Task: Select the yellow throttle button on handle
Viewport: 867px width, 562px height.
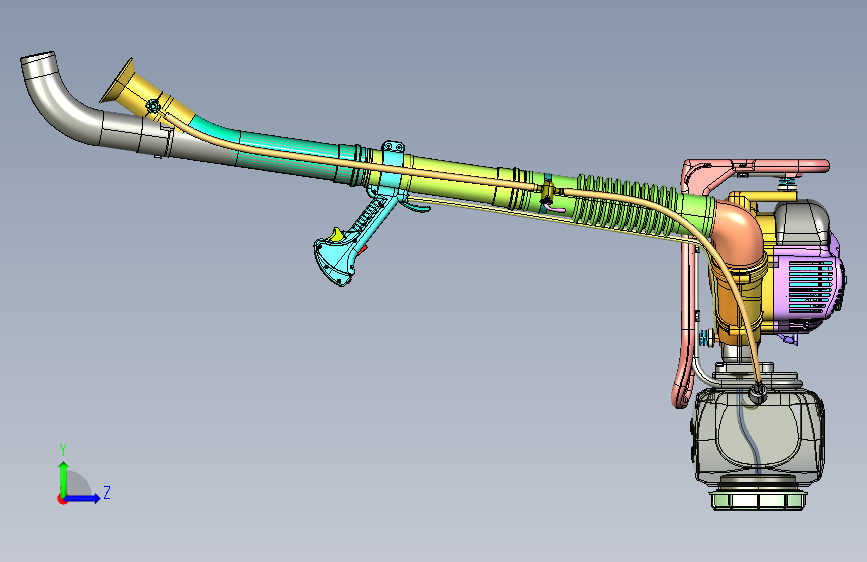Action: pos(336,235)
